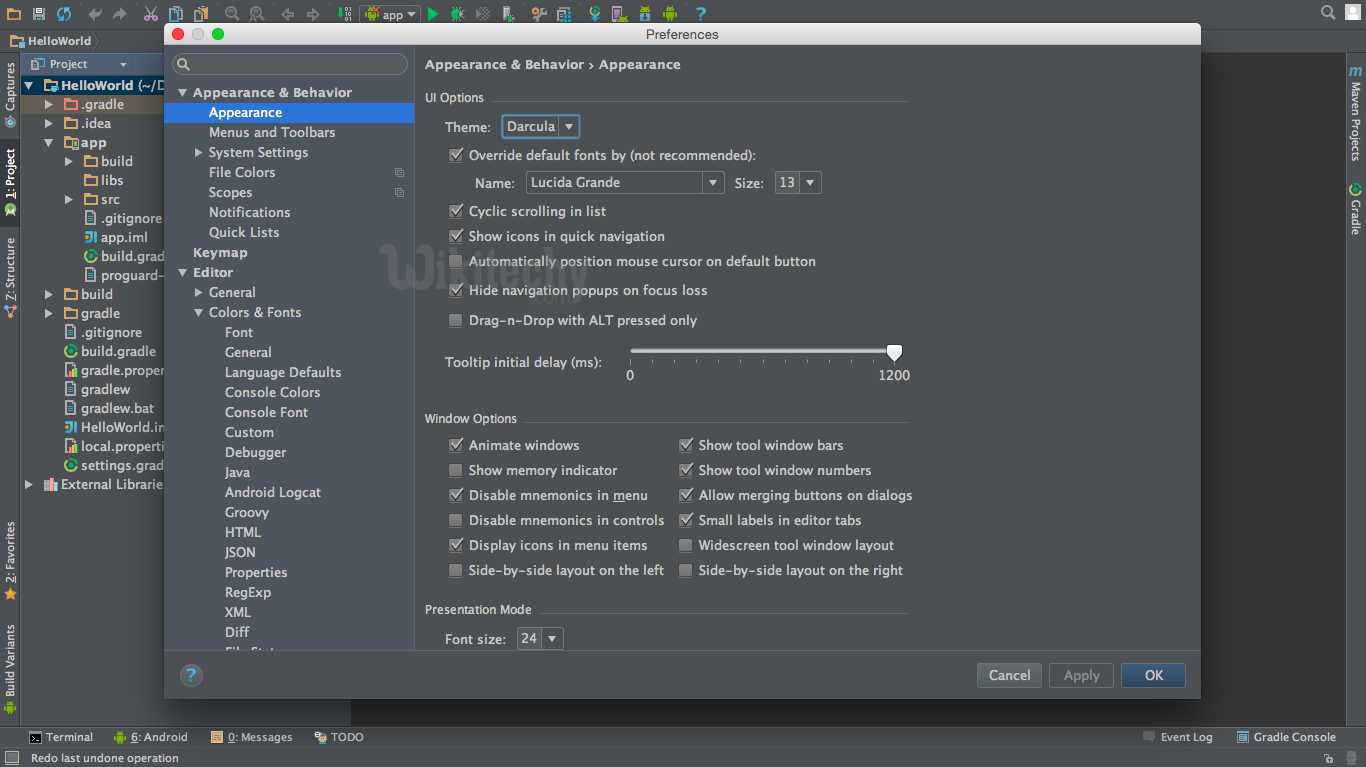Open the AVD Manager device icon
This screenshot has height=767, width=1366.
coord(619,13)
